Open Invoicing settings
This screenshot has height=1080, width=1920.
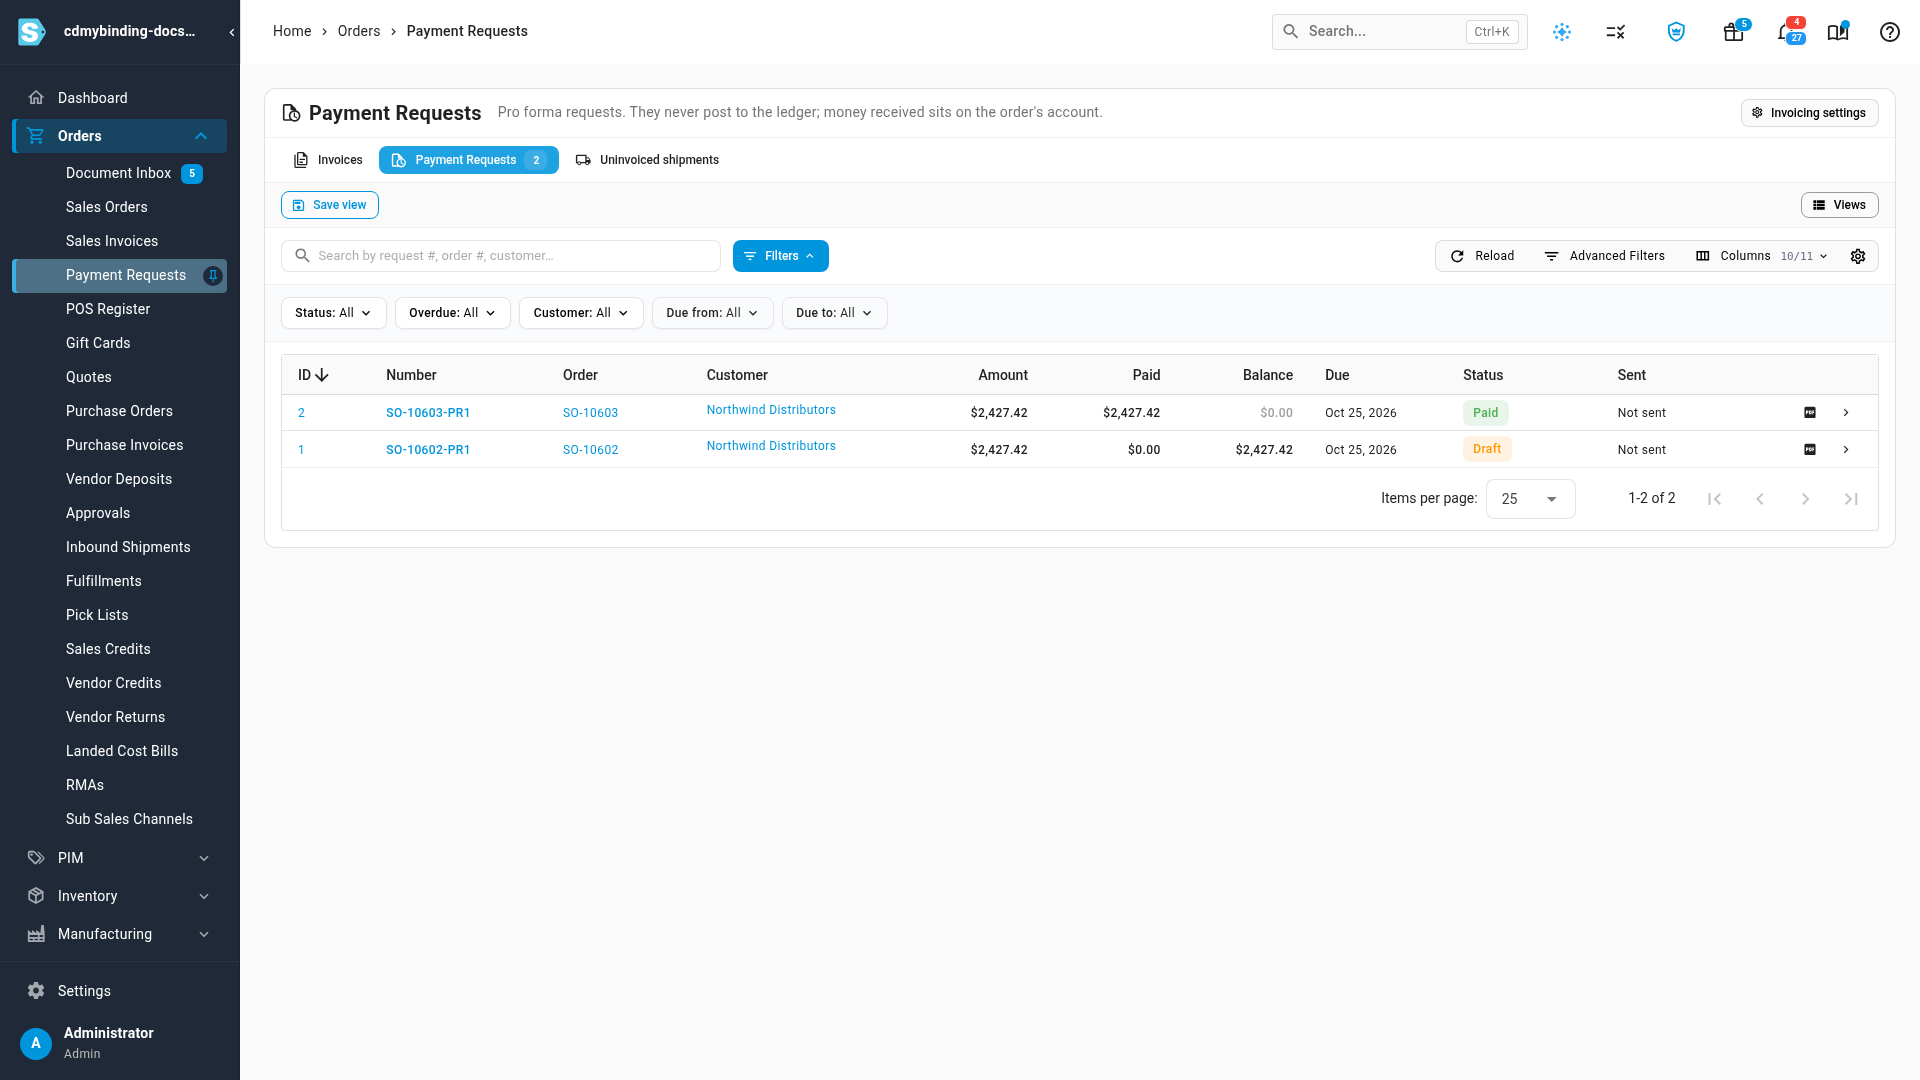tap(1809, 113)
